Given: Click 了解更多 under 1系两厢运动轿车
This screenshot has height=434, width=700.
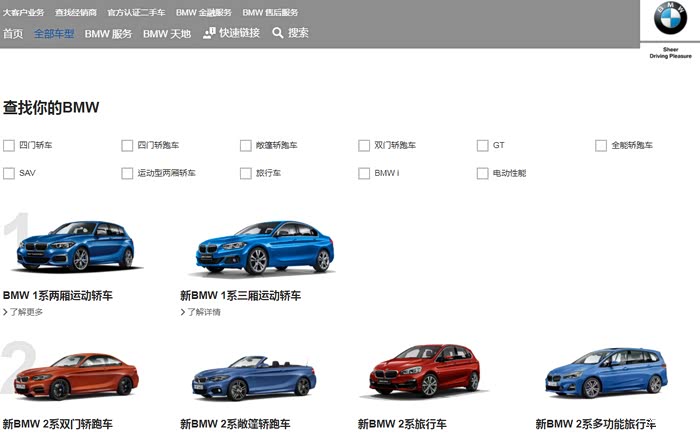Looking at the screenshot, I should coord(26,312).
